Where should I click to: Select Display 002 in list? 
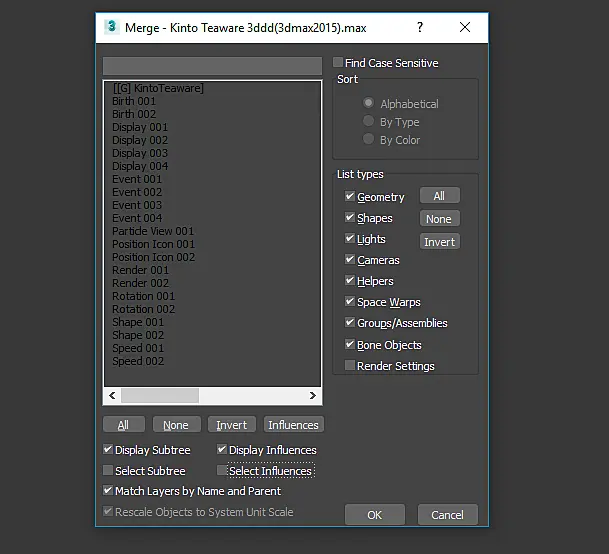140,140
